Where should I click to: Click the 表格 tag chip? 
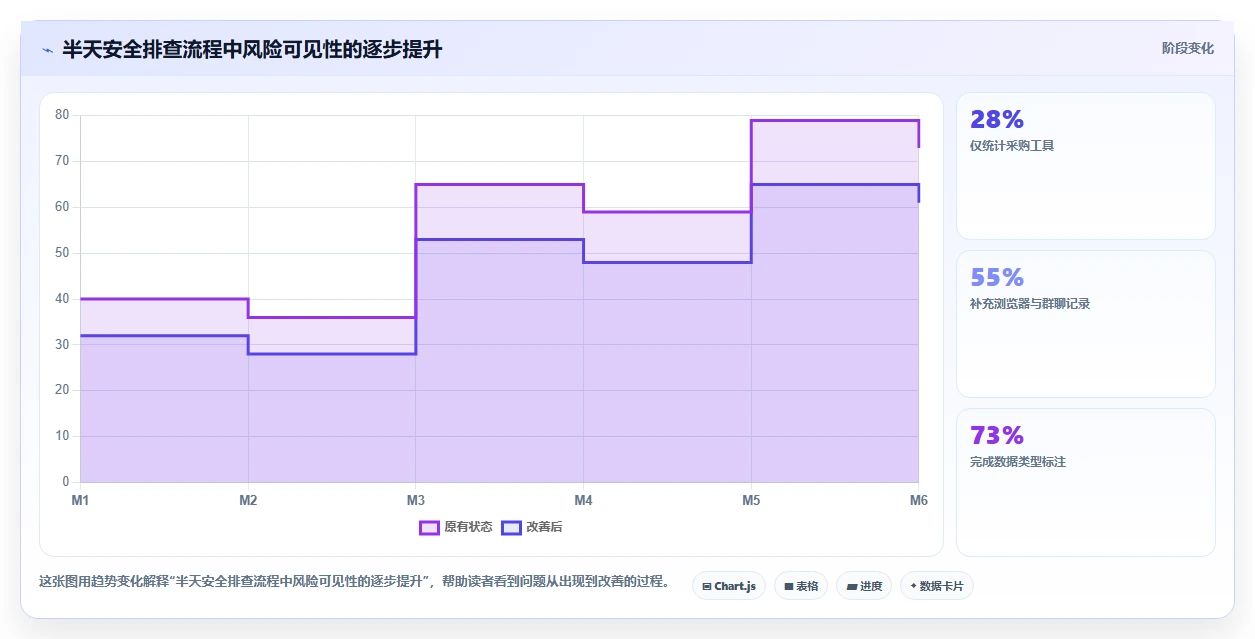click(801, 586)
